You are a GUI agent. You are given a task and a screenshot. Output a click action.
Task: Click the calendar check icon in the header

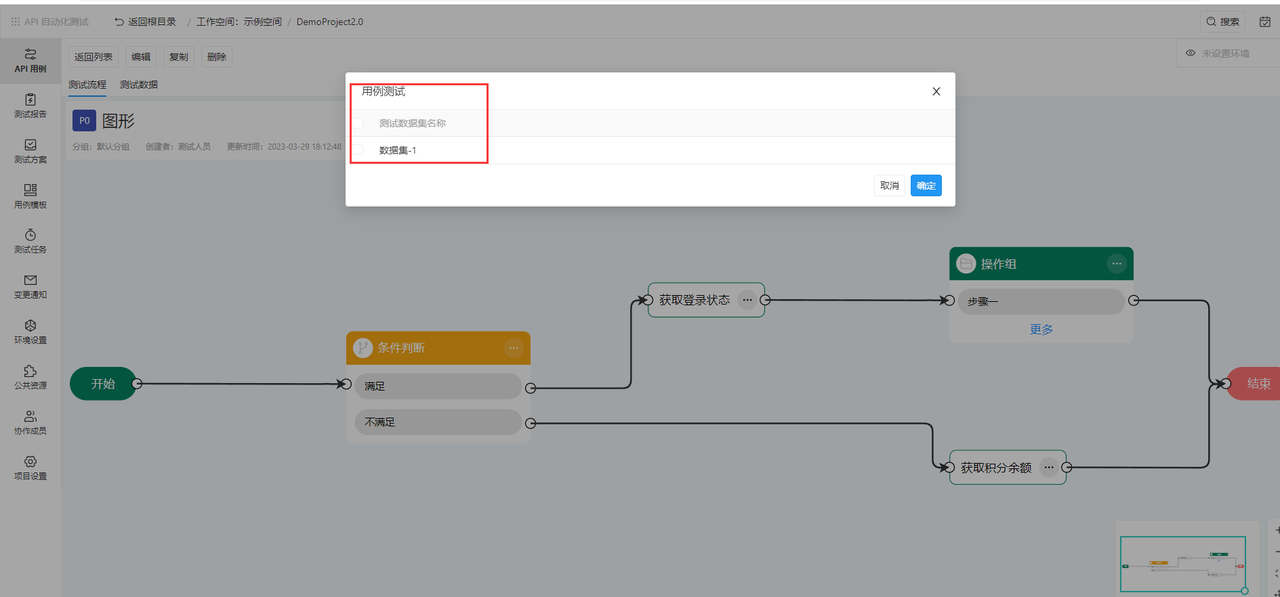coord(1265,21)
